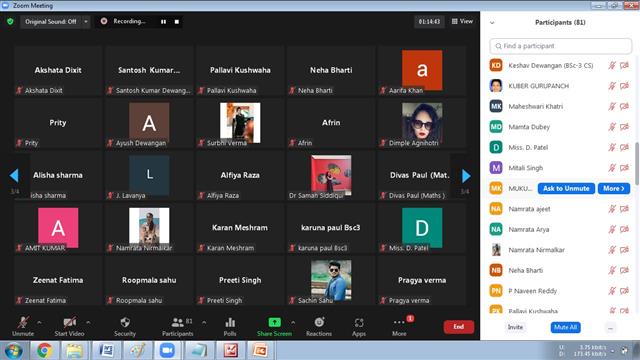The width and height of the screenshot is (640, 360).
Task: Click the meeting timer 01:14:43
Action: click(429, 21)
